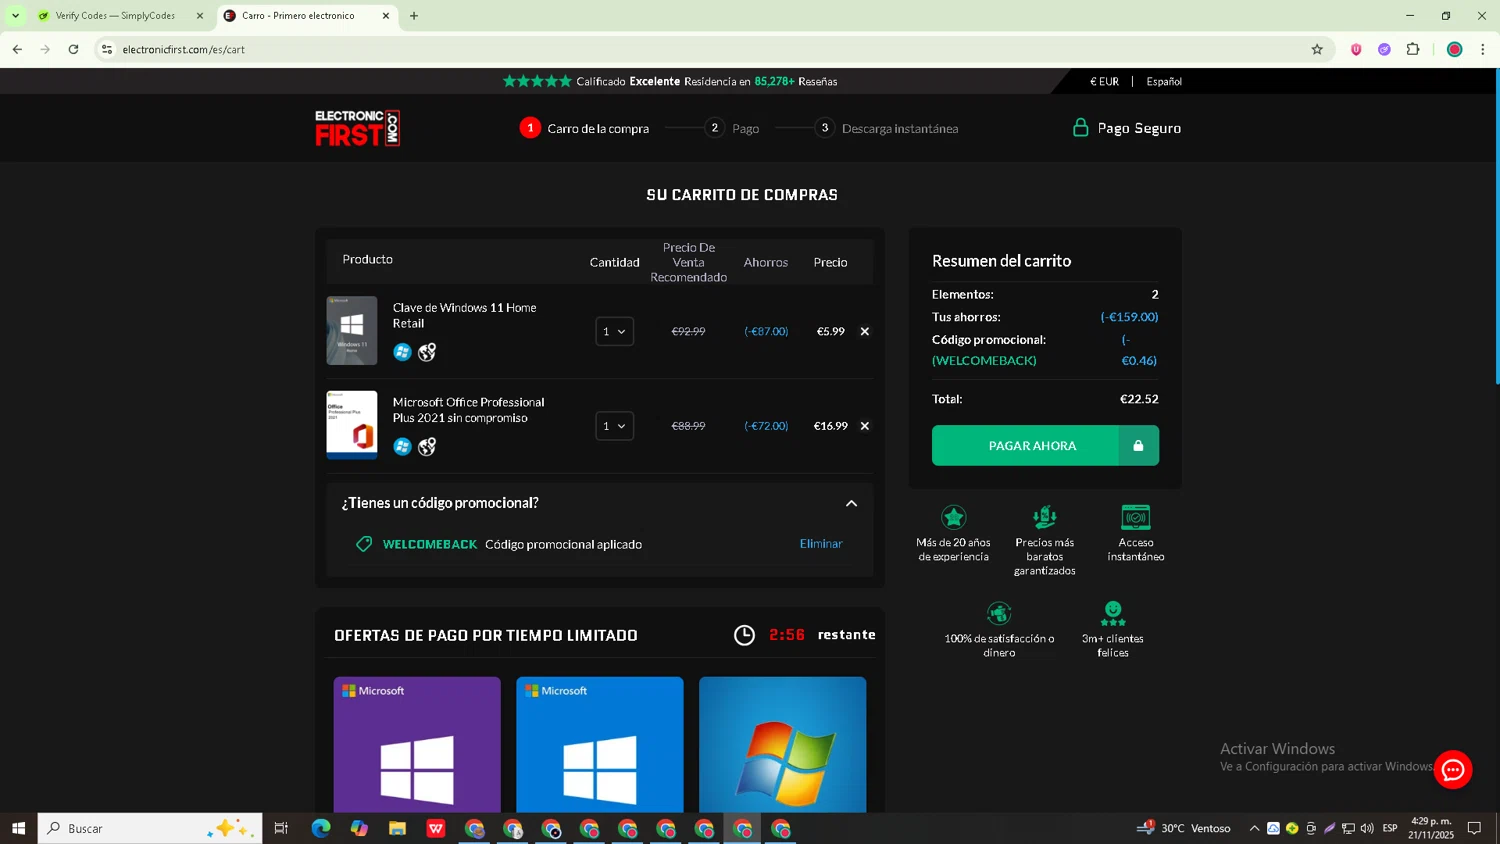Open the purple Microsoft Windows offer card

click(x=417, y=745)
